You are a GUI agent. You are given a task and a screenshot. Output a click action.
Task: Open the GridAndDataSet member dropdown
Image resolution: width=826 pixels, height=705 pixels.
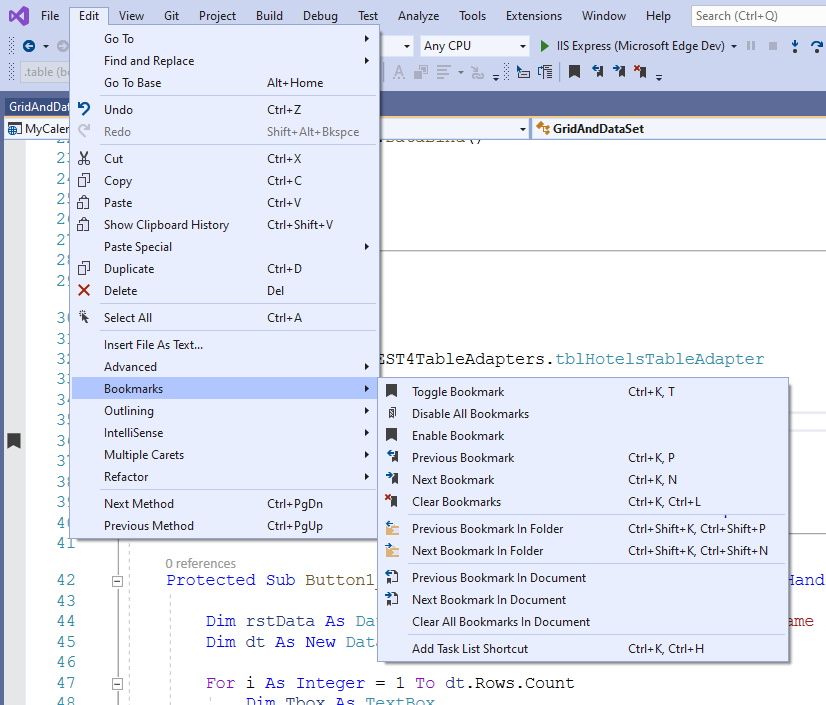point(678,129)
